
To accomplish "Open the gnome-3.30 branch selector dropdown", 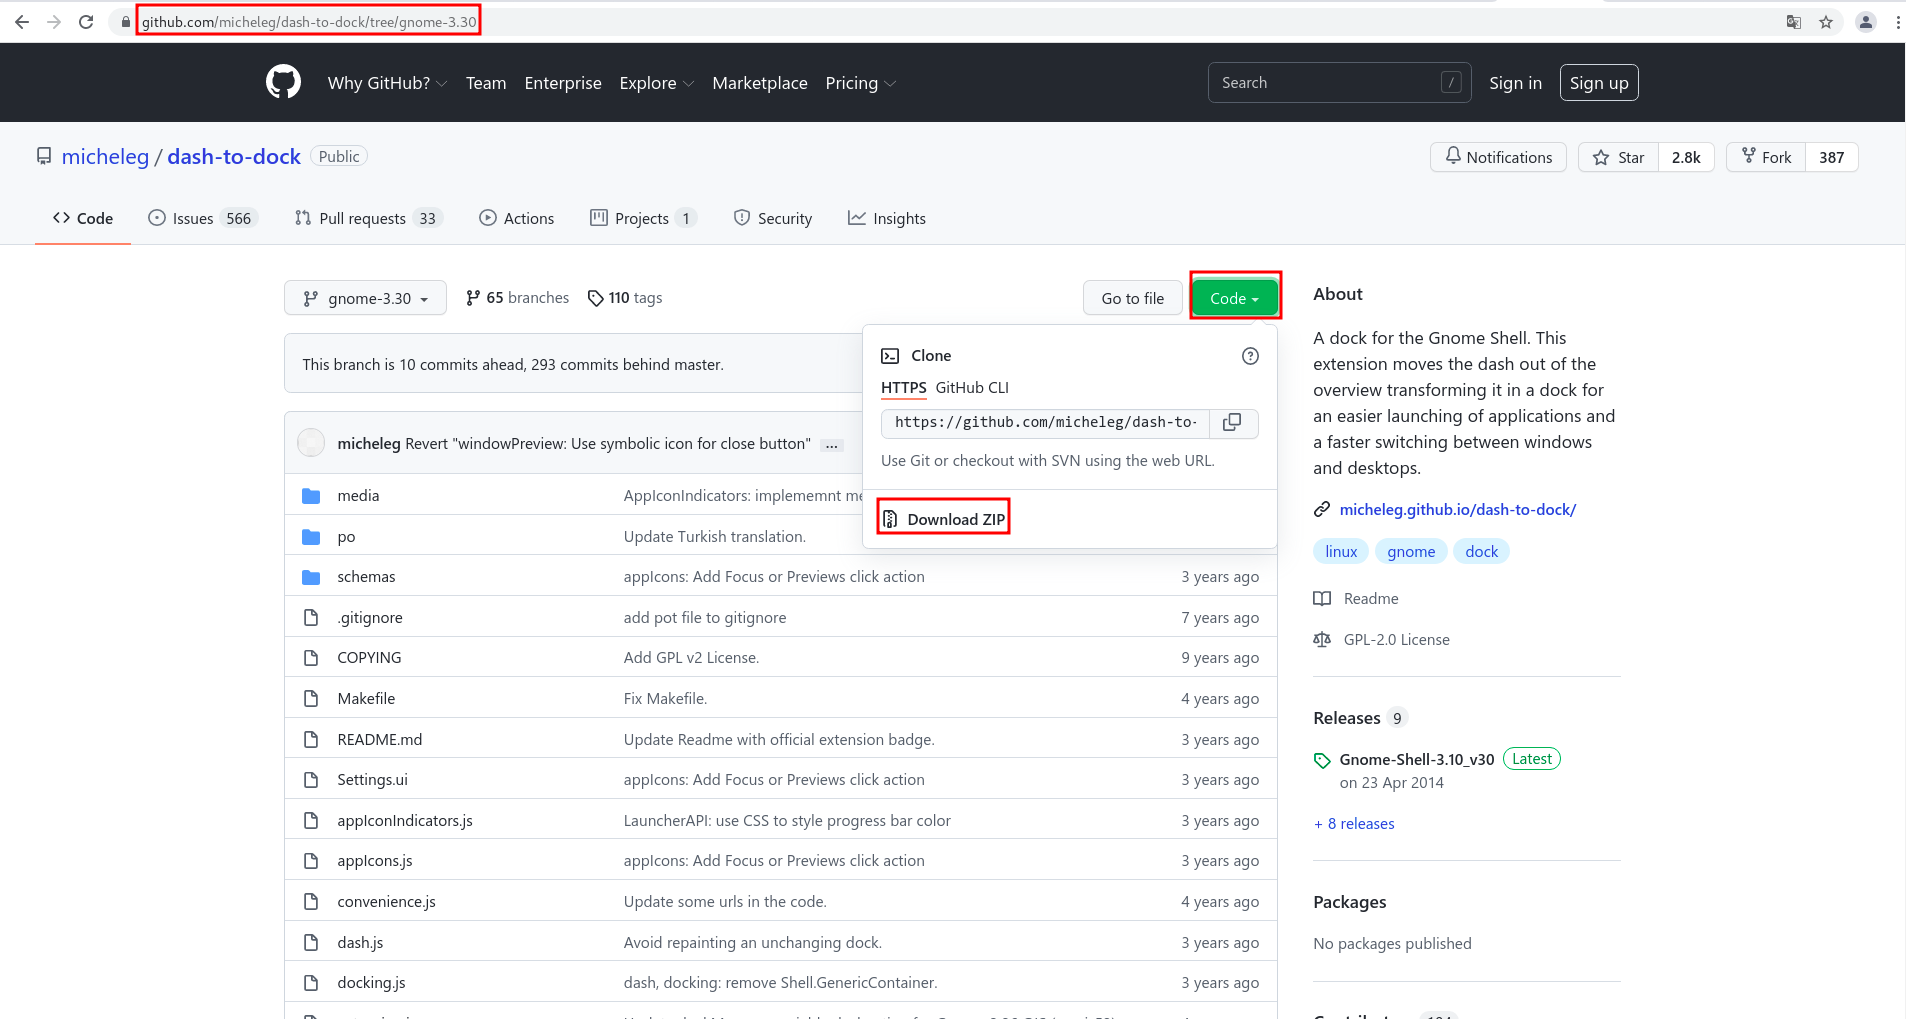I will pos(365,298).
